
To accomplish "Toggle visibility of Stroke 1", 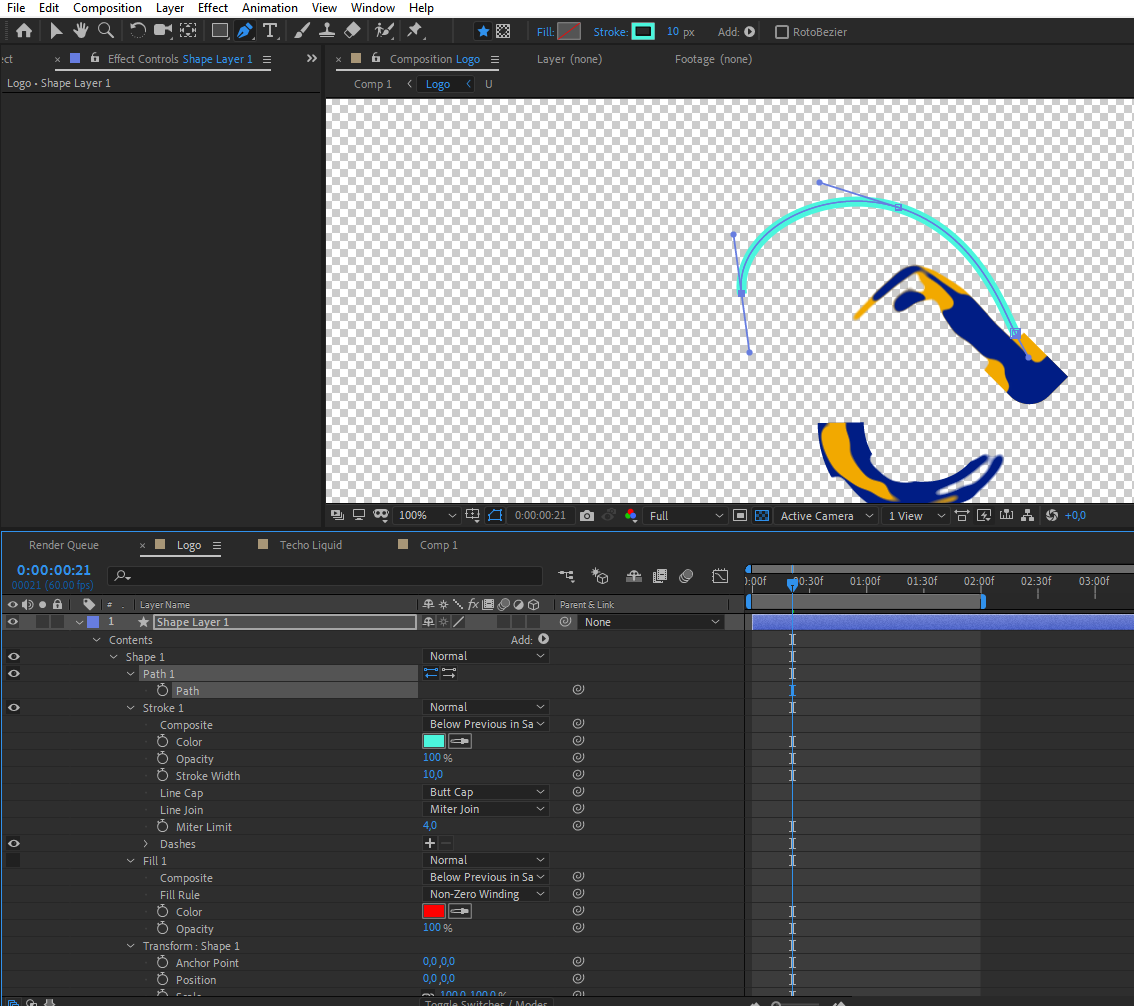I will [x=13, y=708].
